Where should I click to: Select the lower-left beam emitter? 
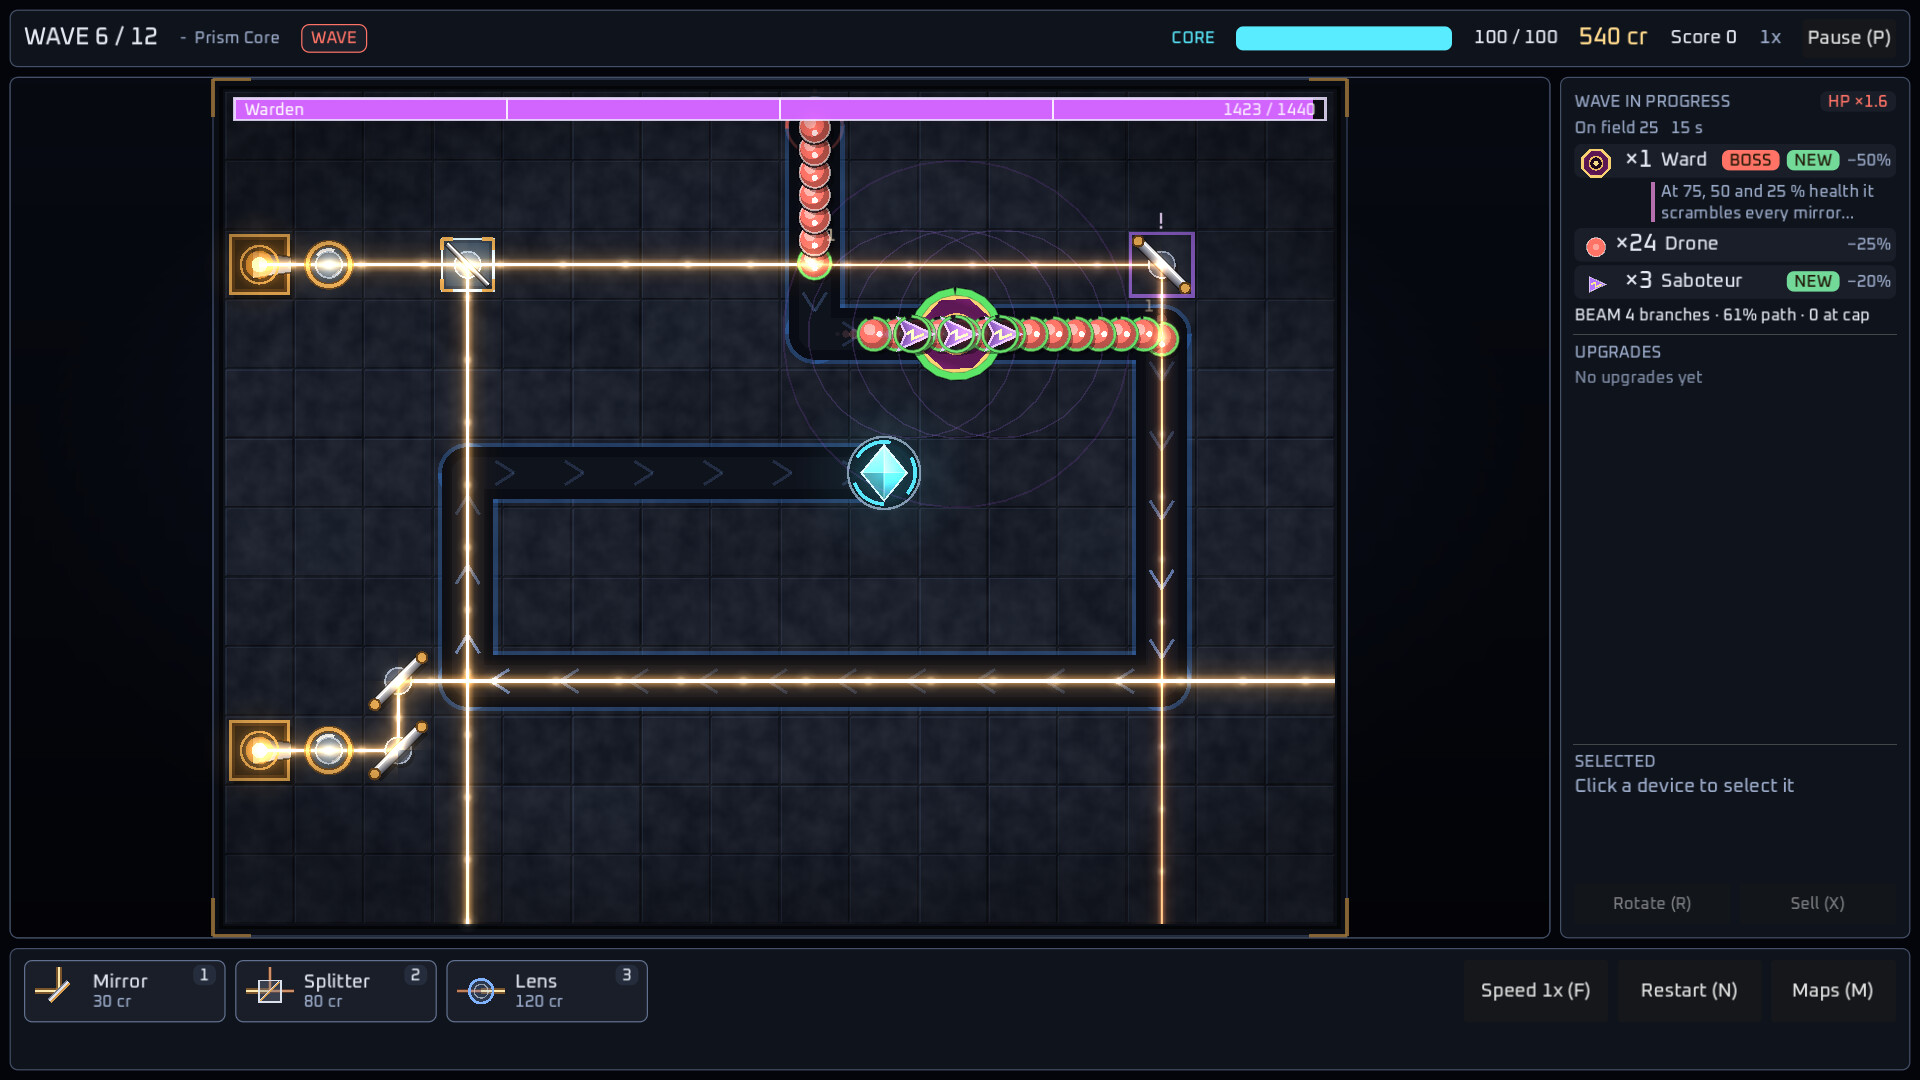tap(260, 750)
